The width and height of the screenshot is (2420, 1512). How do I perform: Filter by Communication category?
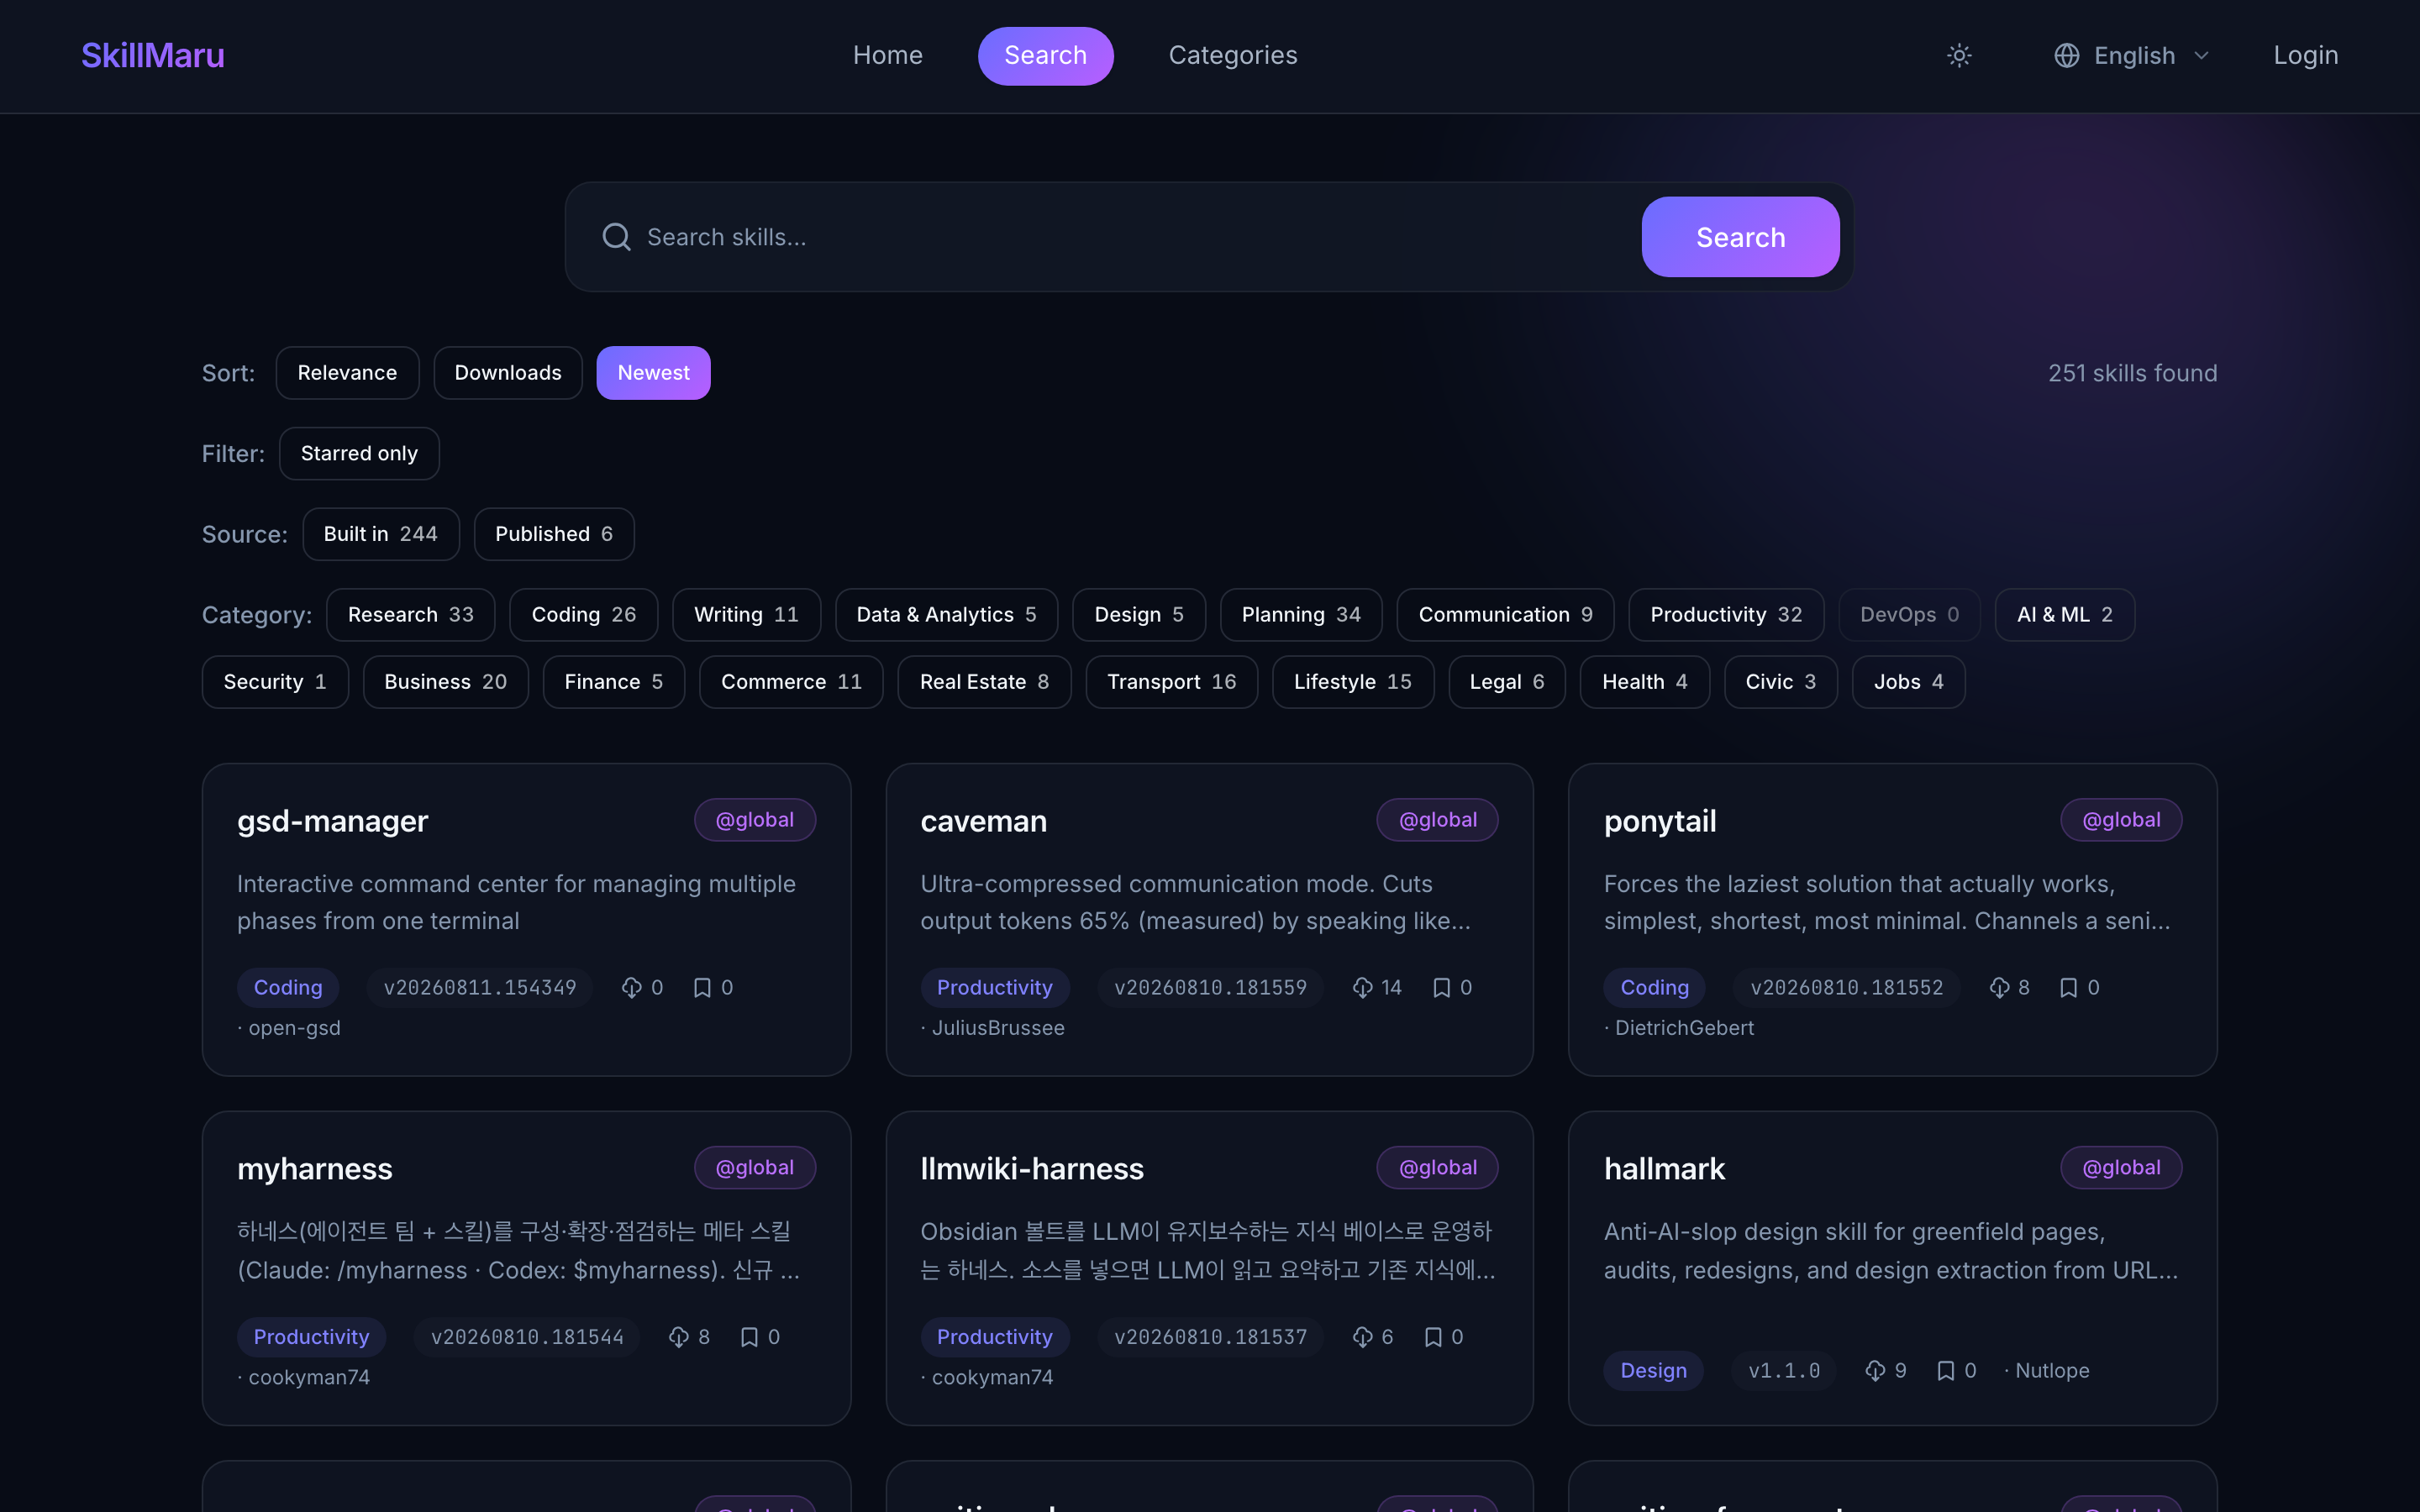pos(1506,615)
